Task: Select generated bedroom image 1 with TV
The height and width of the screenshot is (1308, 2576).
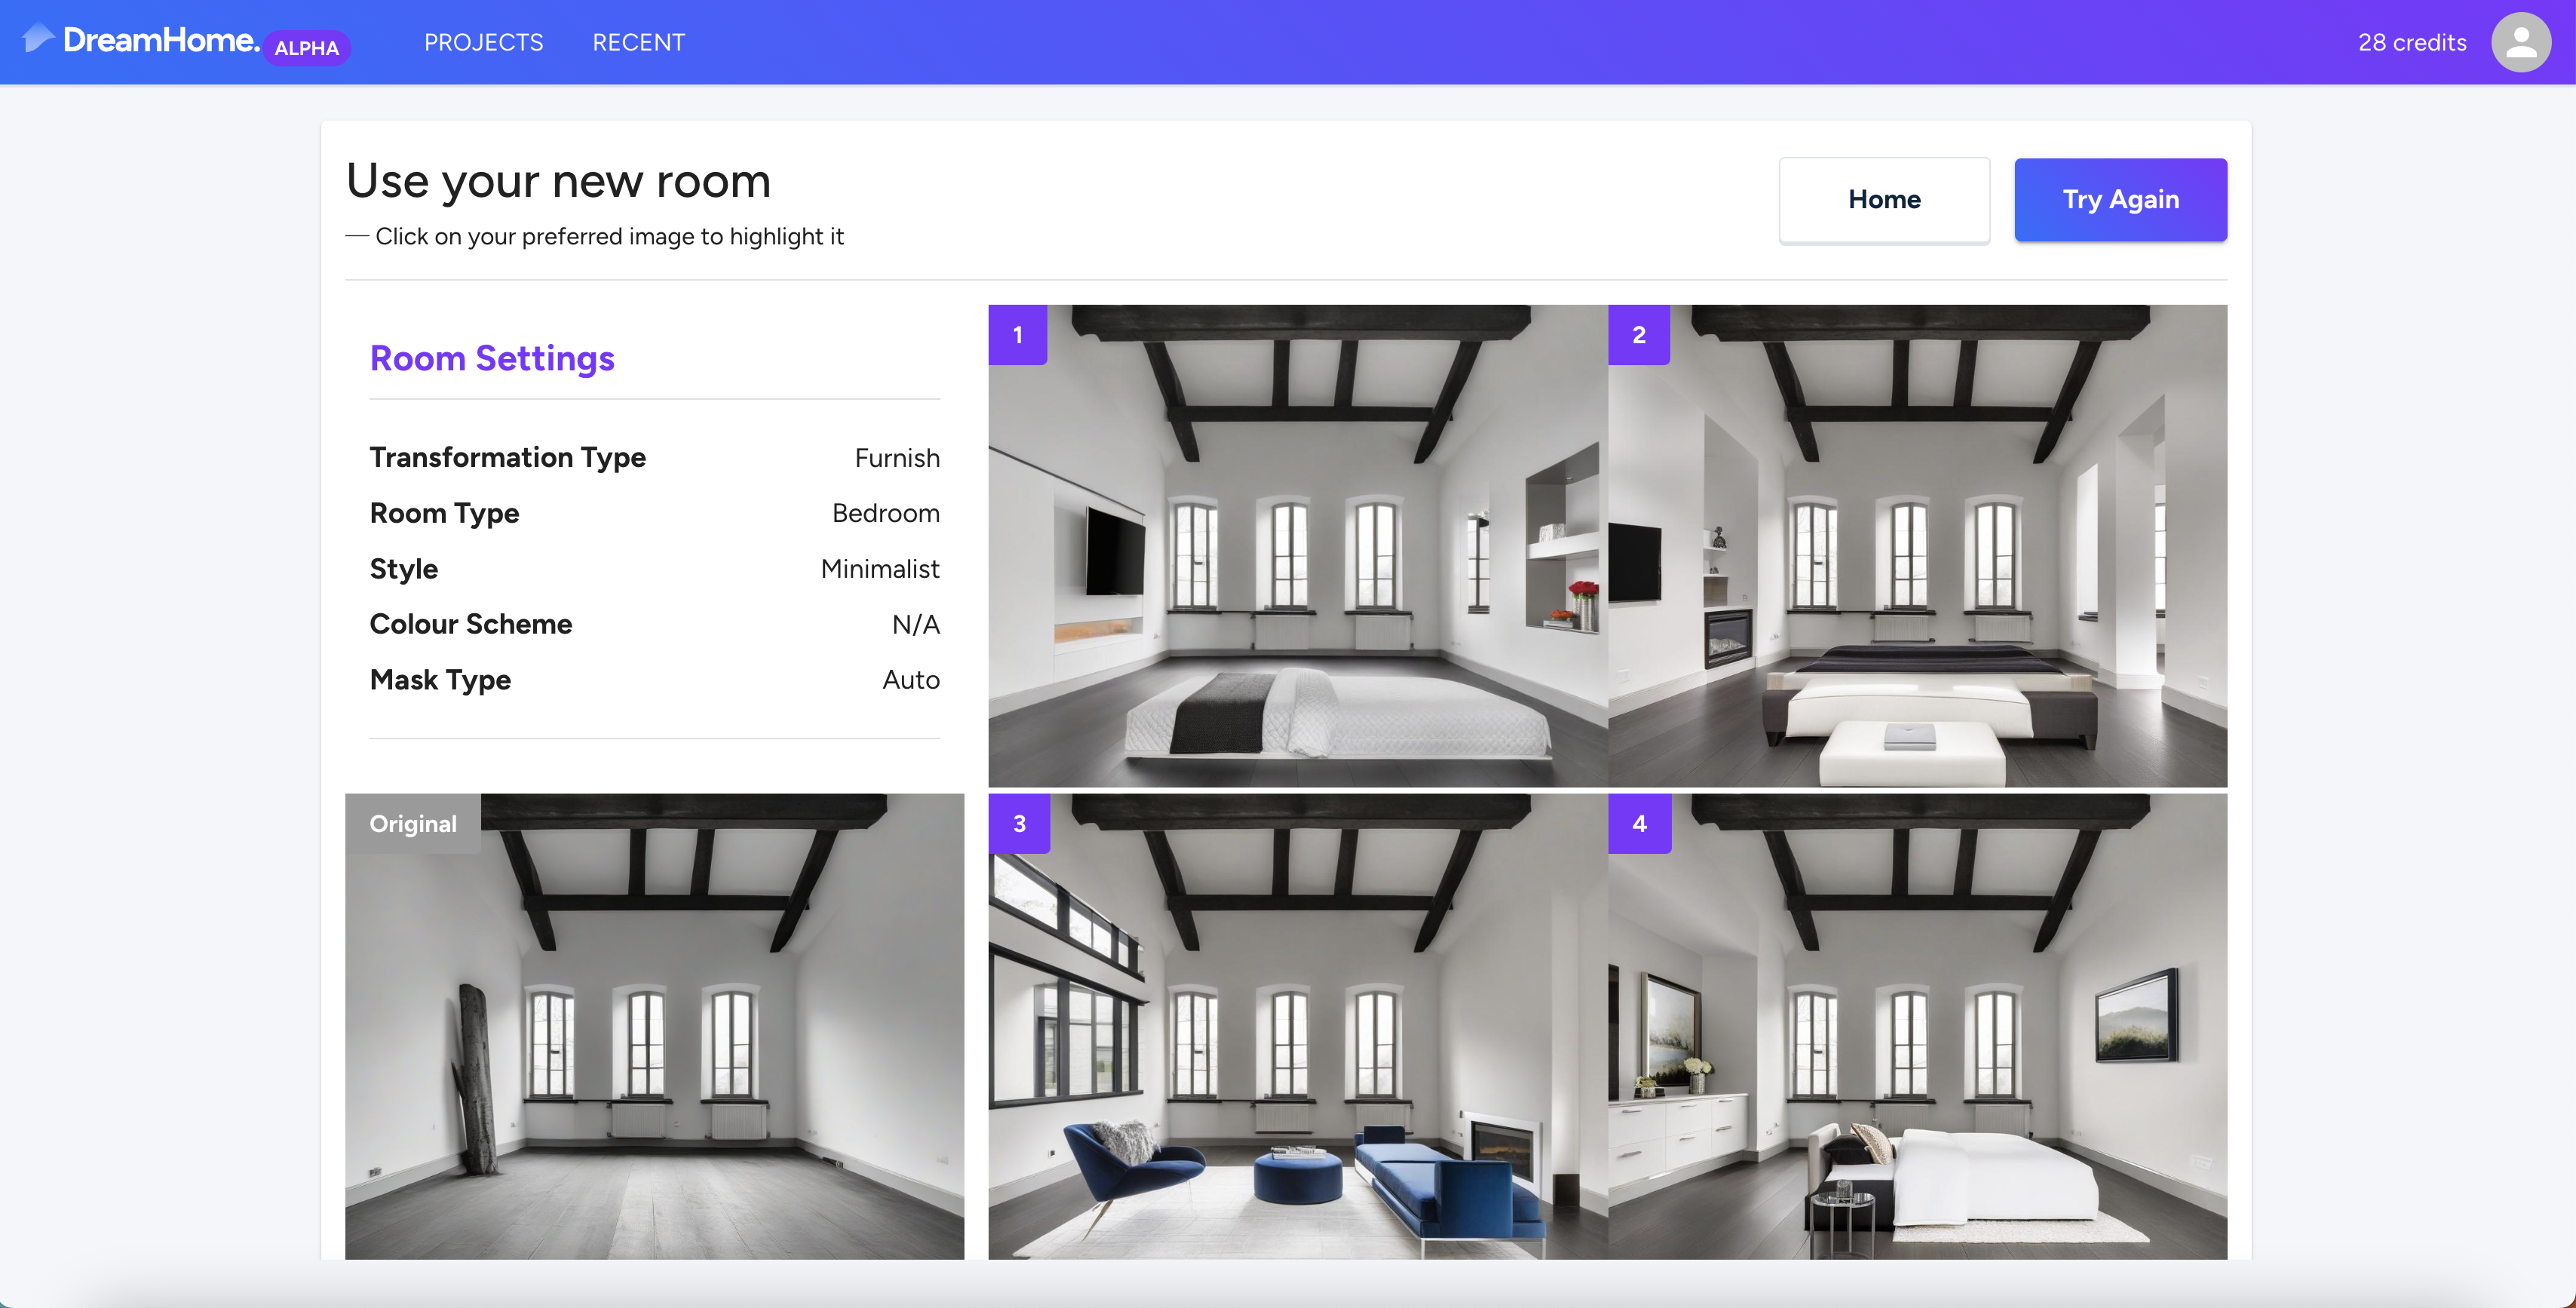Action: (x=1297, y=560)
